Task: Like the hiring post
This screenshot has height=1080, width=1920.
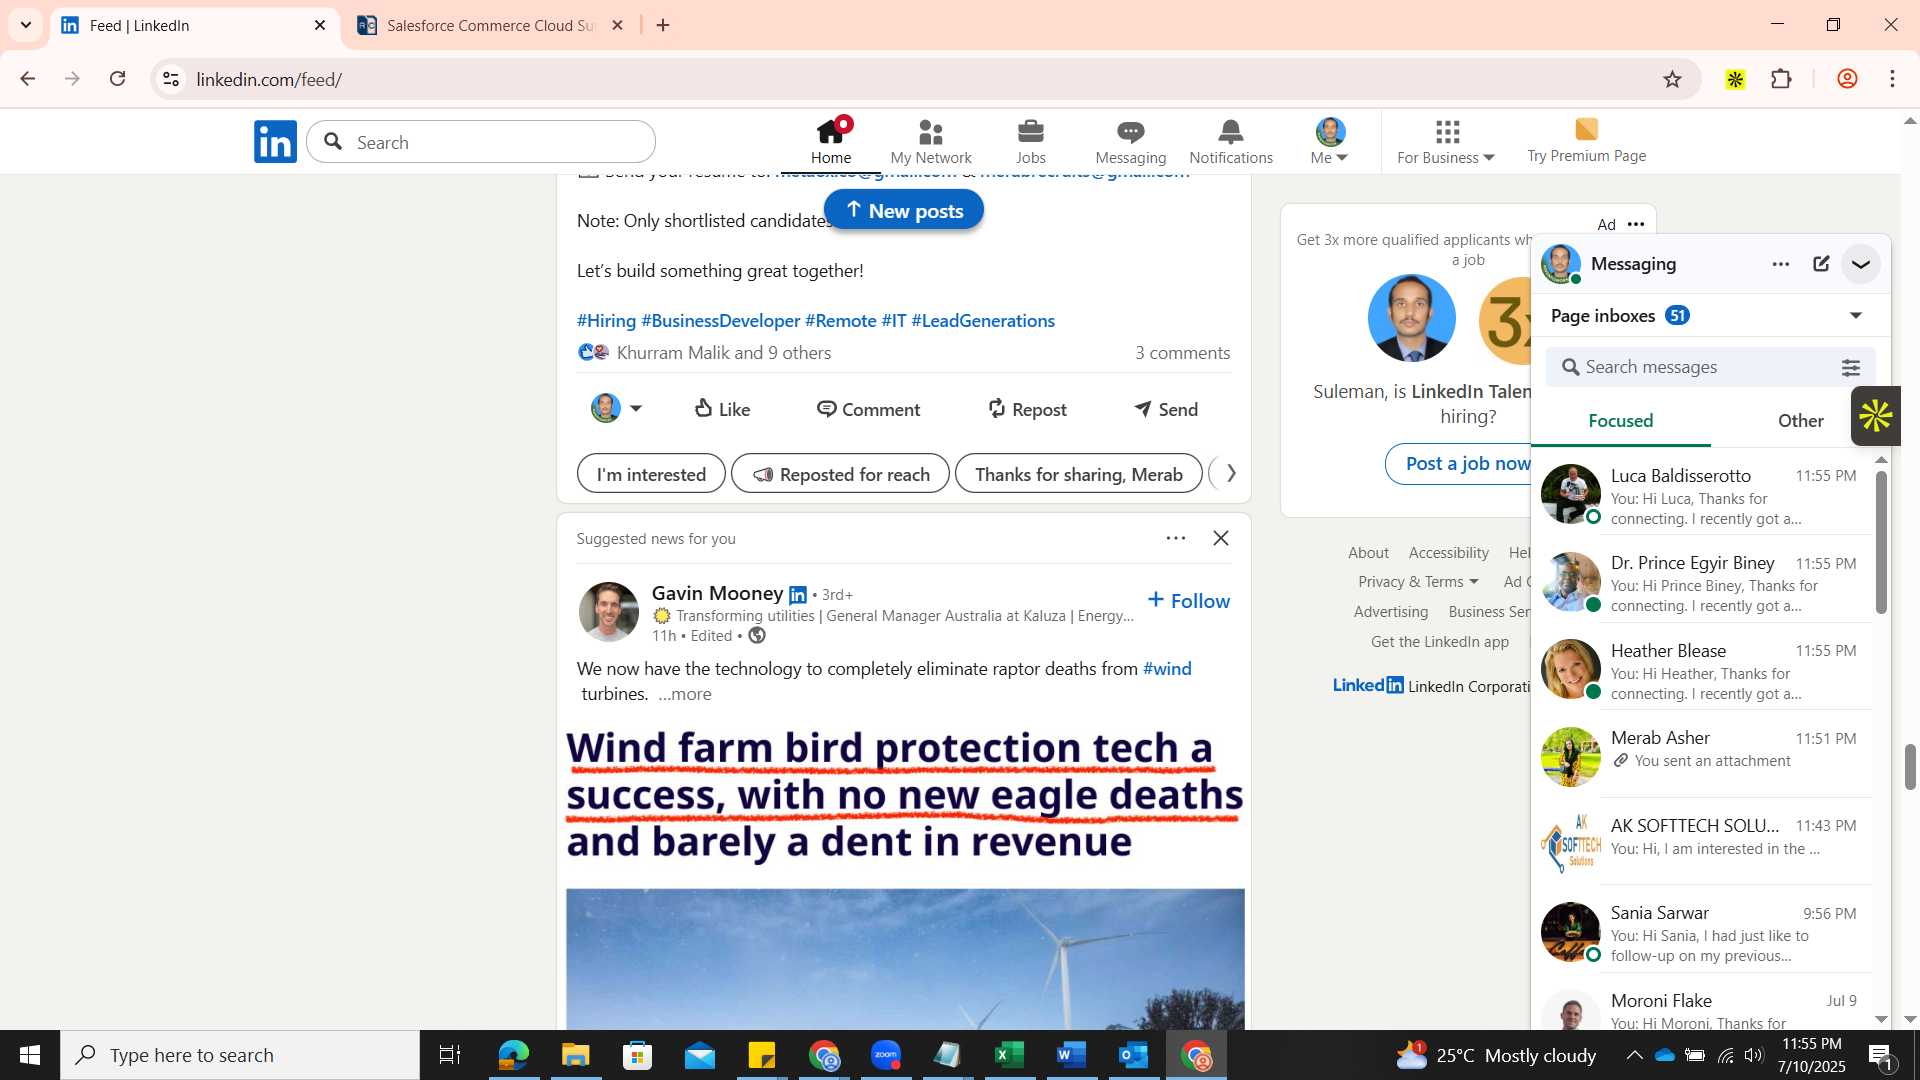Action: tap(722, 409)
